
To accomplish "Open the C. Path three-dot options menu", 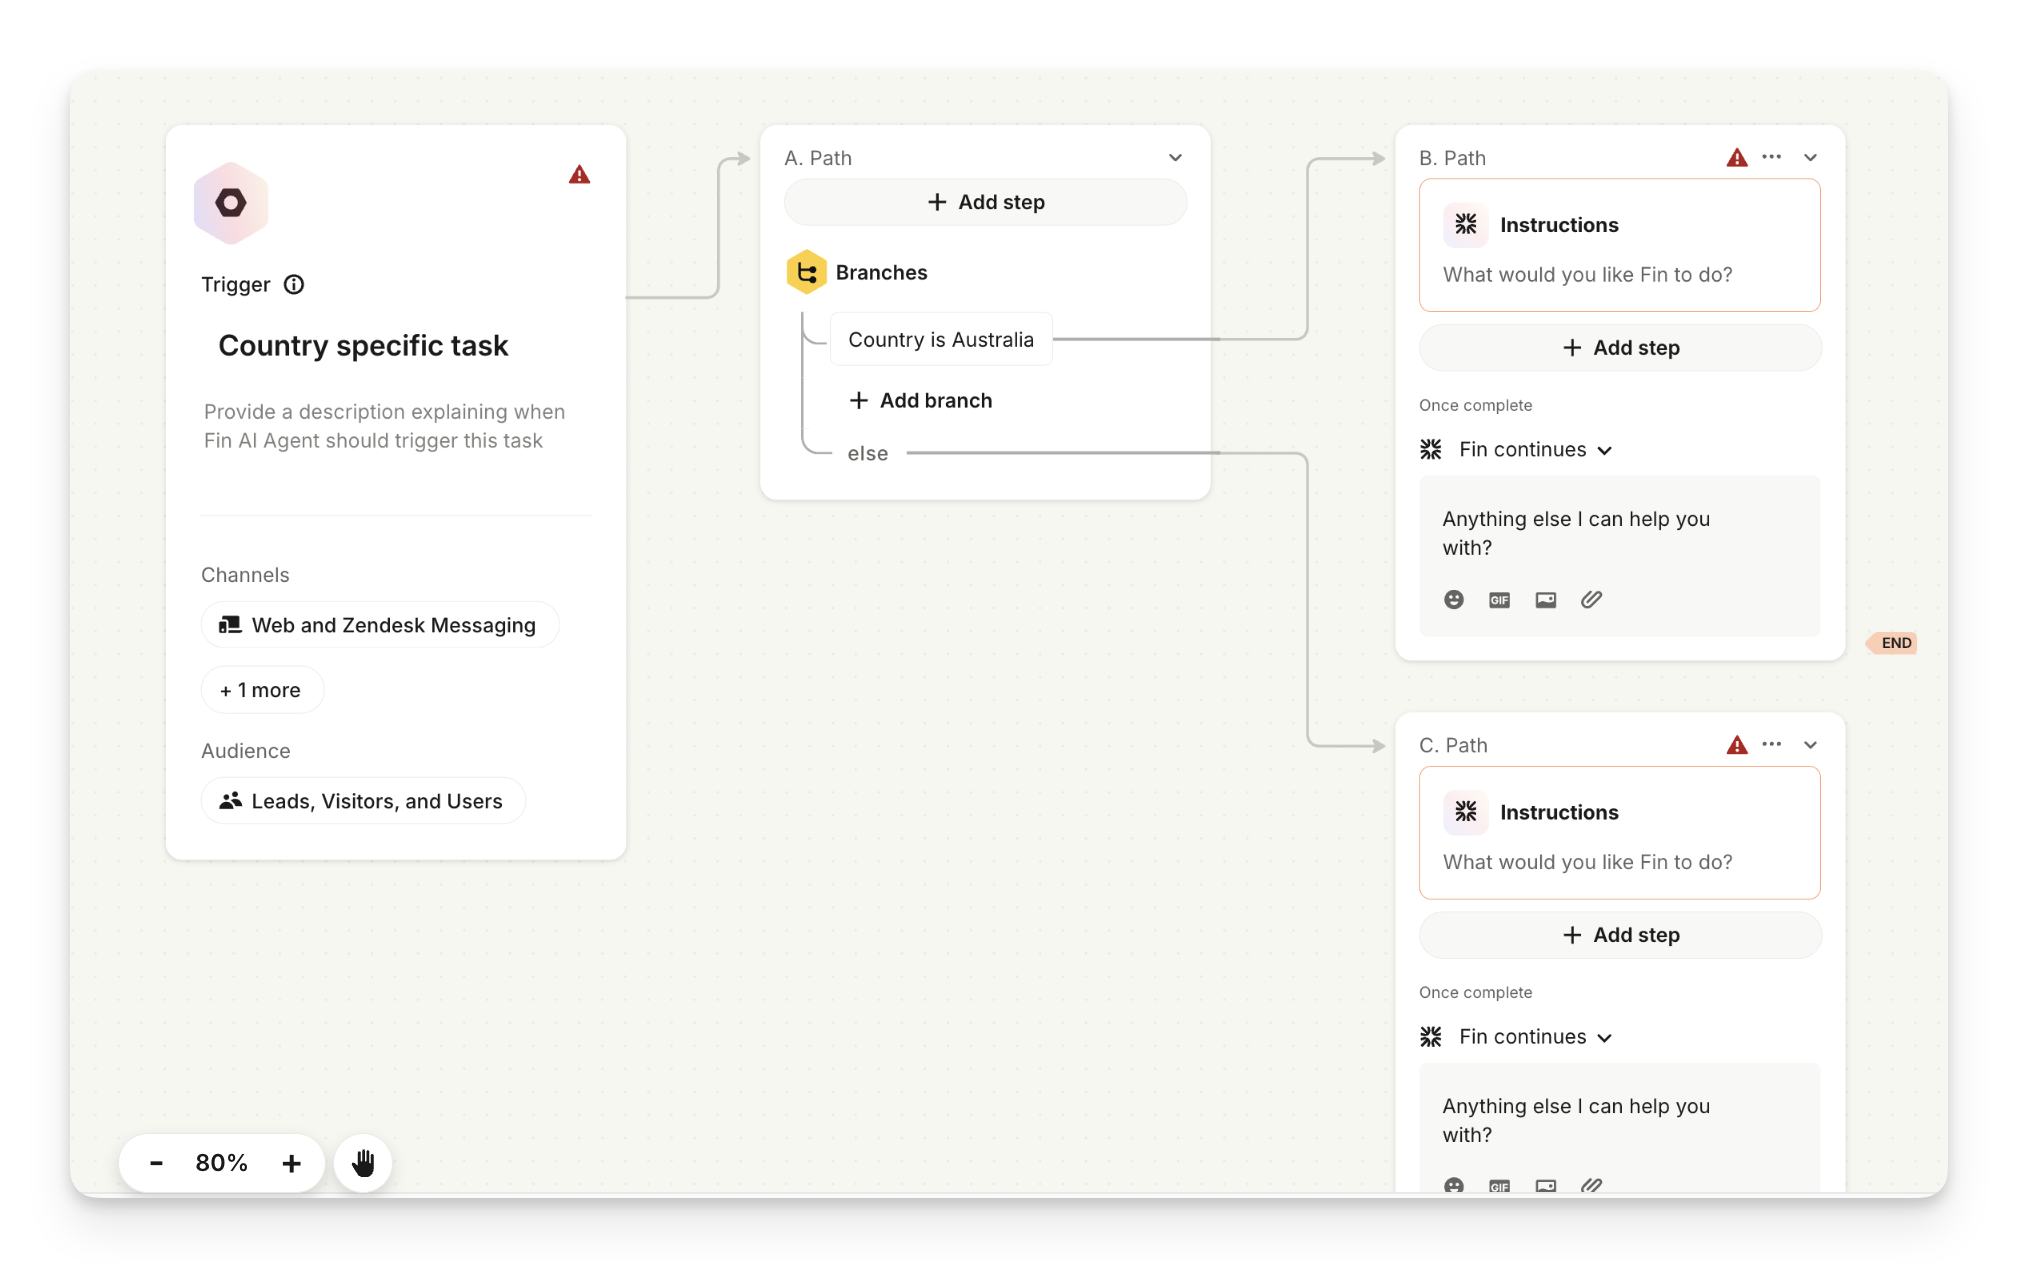I will point(1771,744).
